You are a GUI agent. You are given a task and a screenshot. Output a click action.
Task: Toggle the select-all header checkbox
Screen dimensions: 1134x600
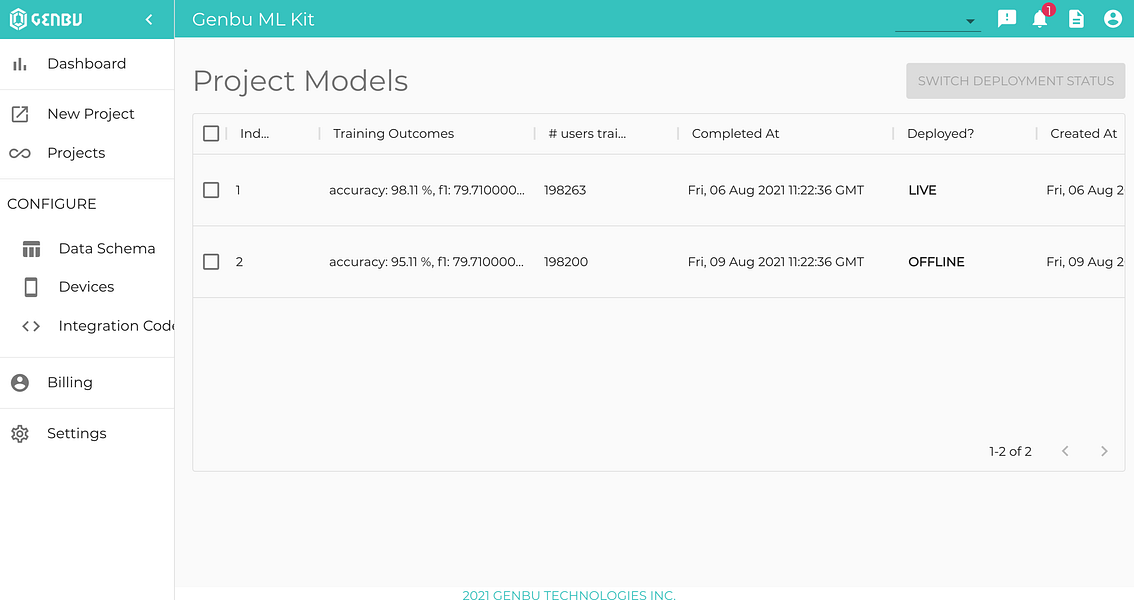211,134
